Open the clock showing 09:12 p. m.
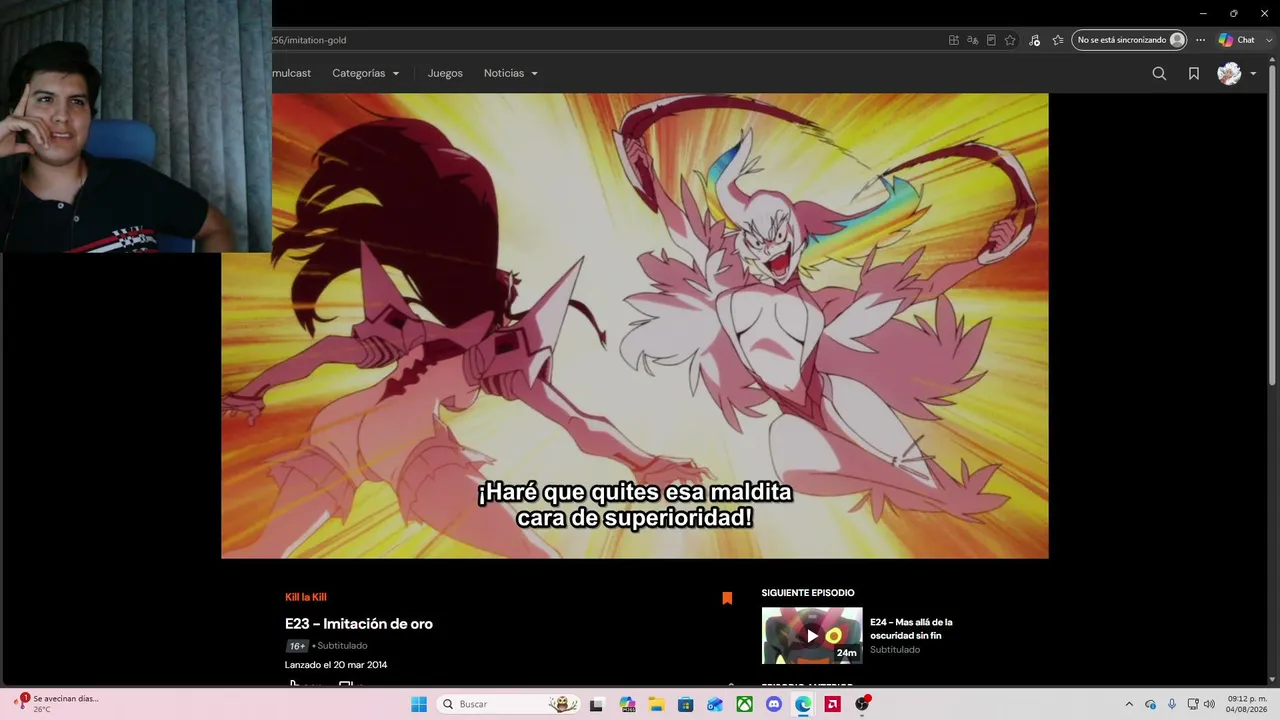This screenshot has height=720, width=1280. point(1247,704)
